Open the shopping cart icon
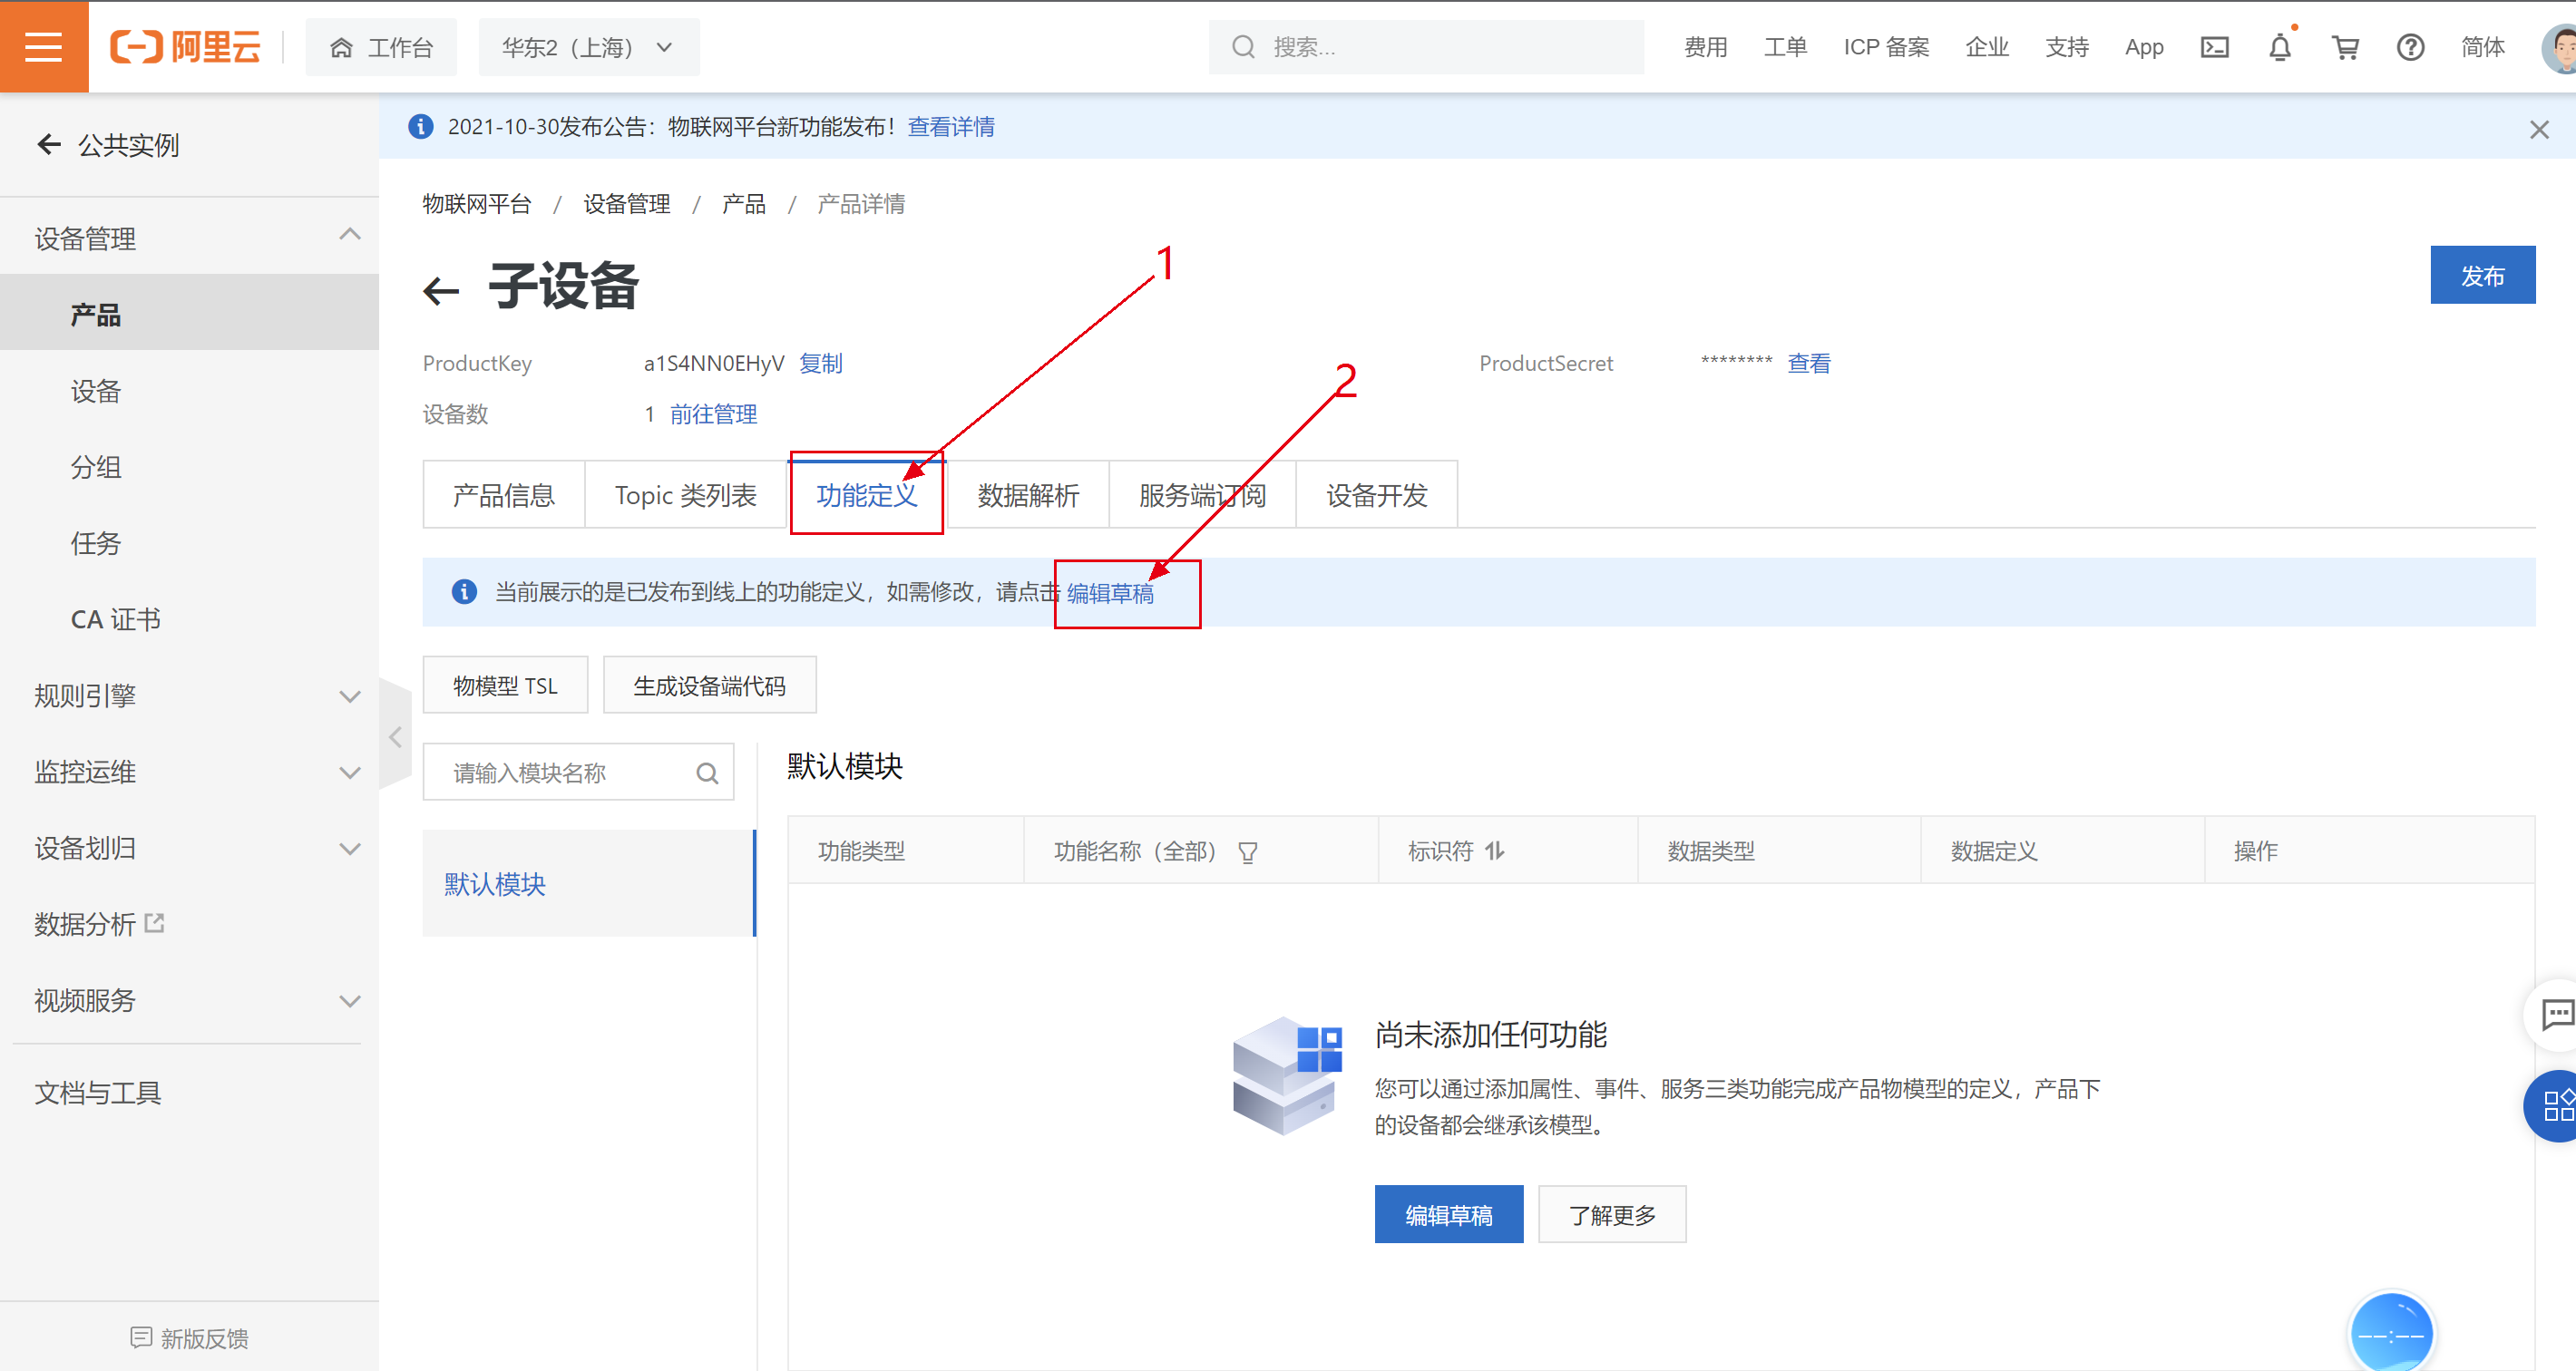This screenshot has width=2576, height=1371. [x=2345, y=47]
